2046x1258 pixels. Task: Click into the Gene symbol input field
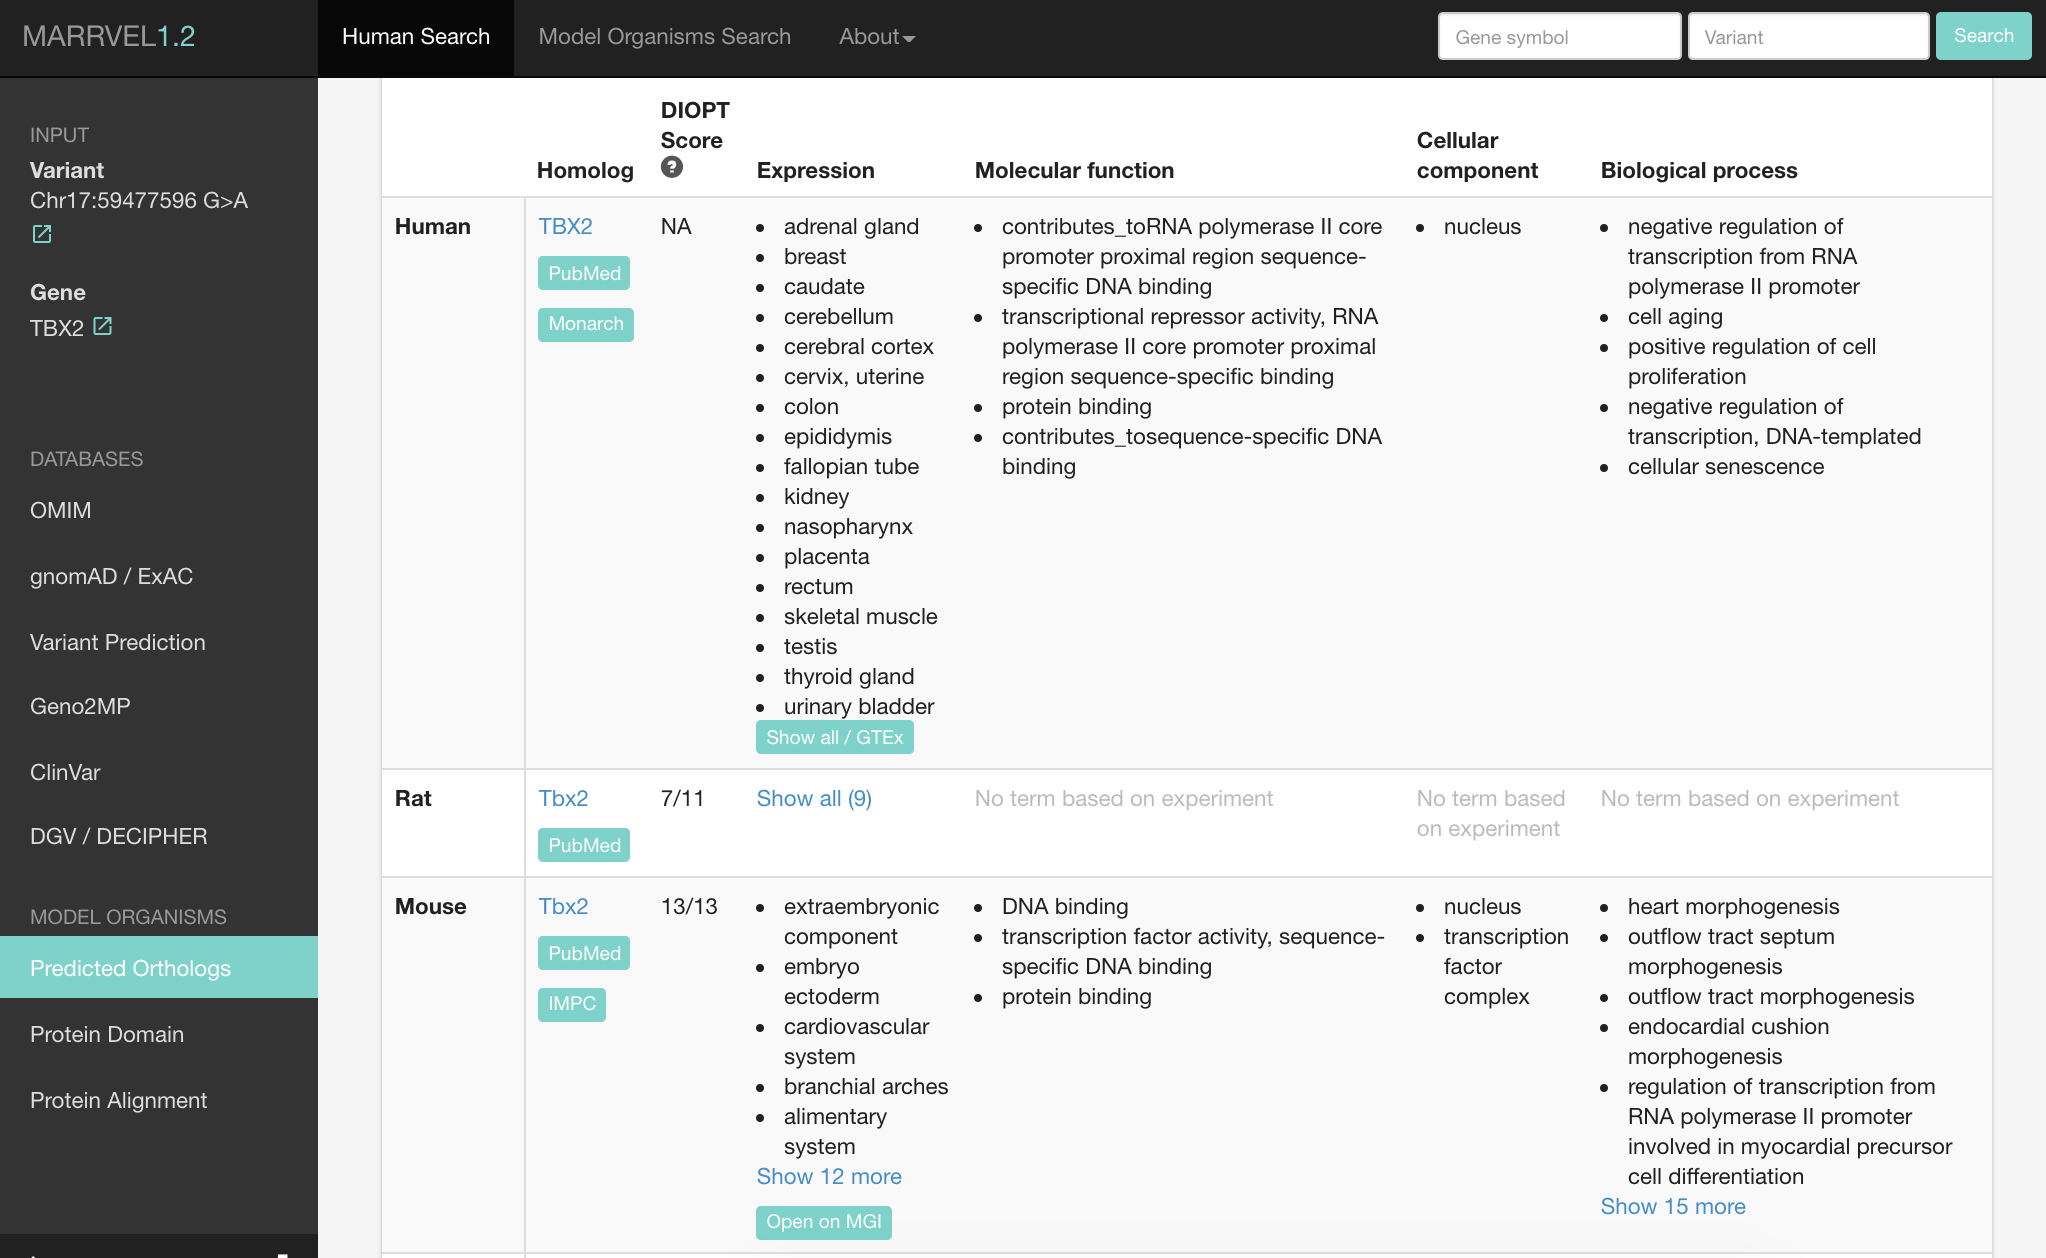(x=1558, y=37)
